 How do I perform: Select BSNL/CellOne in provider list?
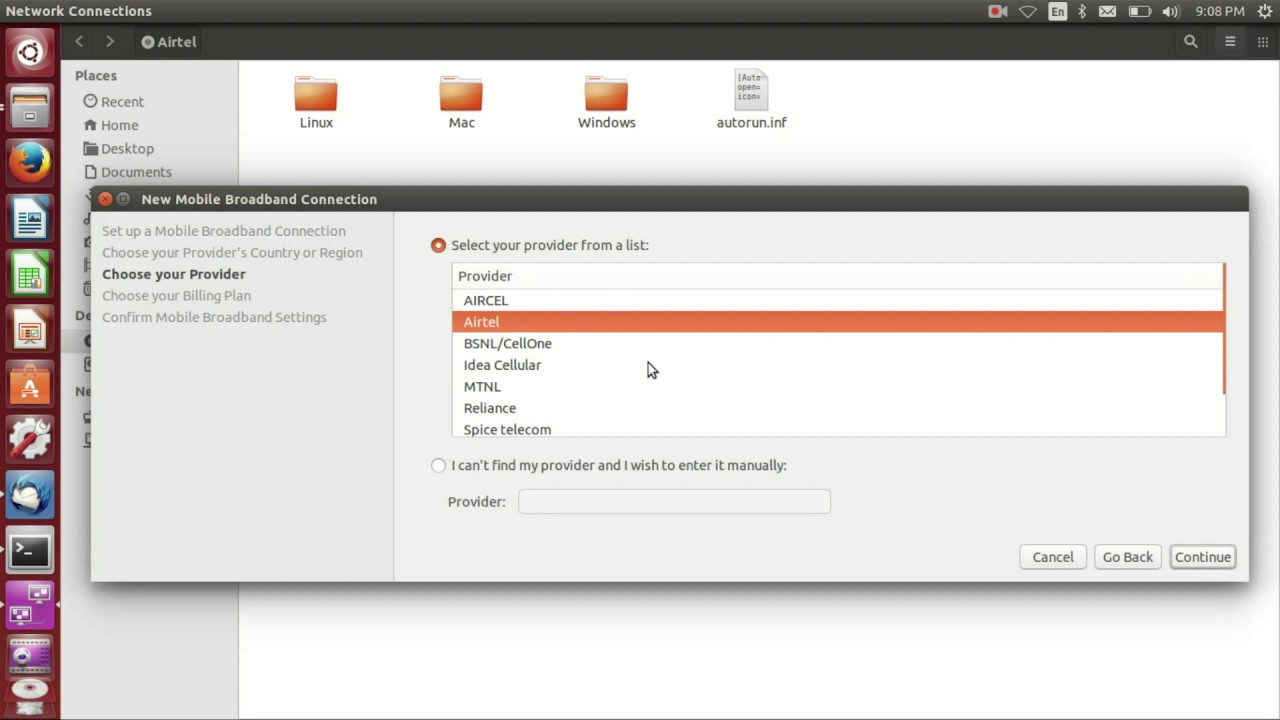pos(837,343)
